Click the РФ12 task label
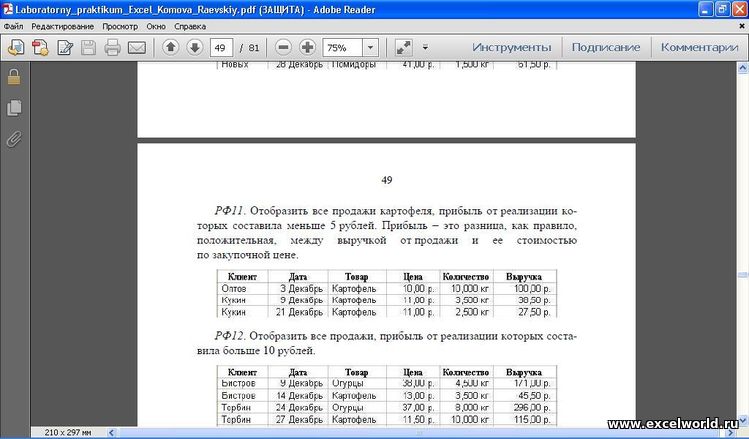This screenshot has width=749, height=439. [229, 336]
